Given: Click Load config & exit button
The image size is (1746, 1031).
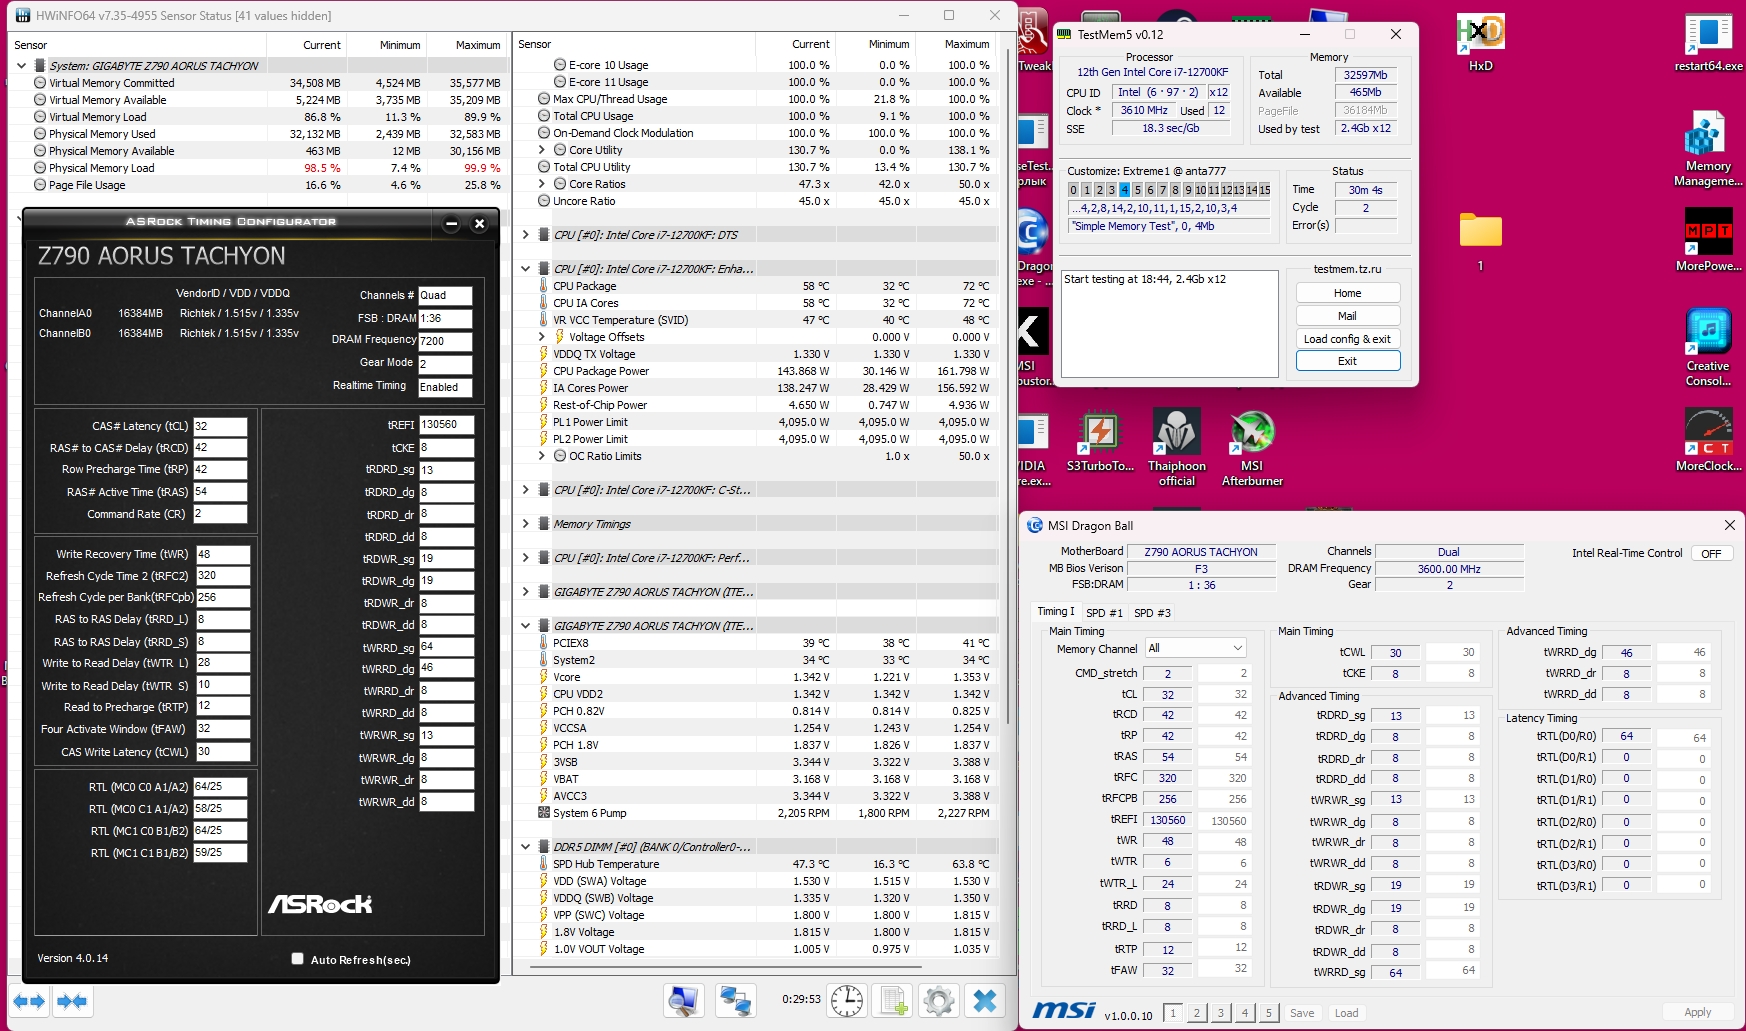Looking at the screenshot, I should pyautogui.click(x=1348, y=339).
